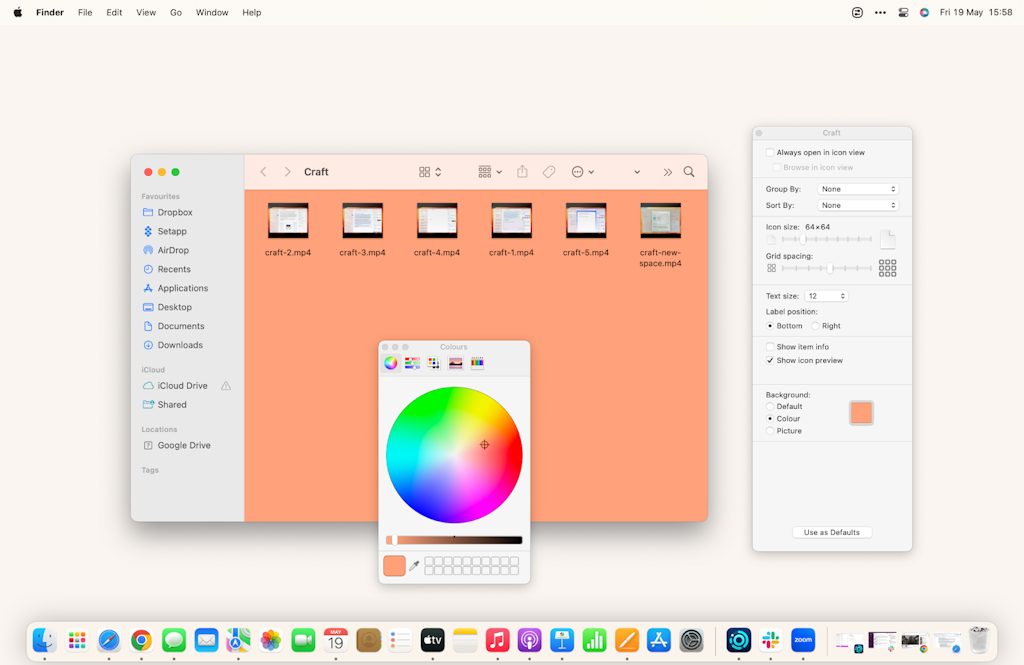Viewport: 1024px width, 665px height.
Task: Enable 'Always open in icon view'
Action: [769, 152]
